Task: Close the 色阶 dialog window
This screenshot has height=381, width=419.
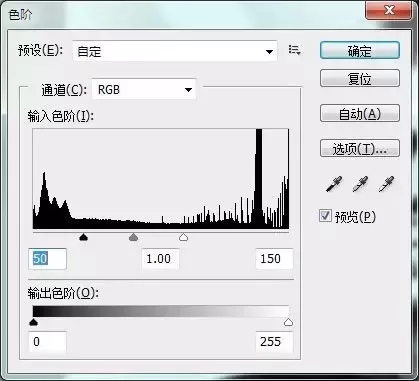Action: coord(389,10)
